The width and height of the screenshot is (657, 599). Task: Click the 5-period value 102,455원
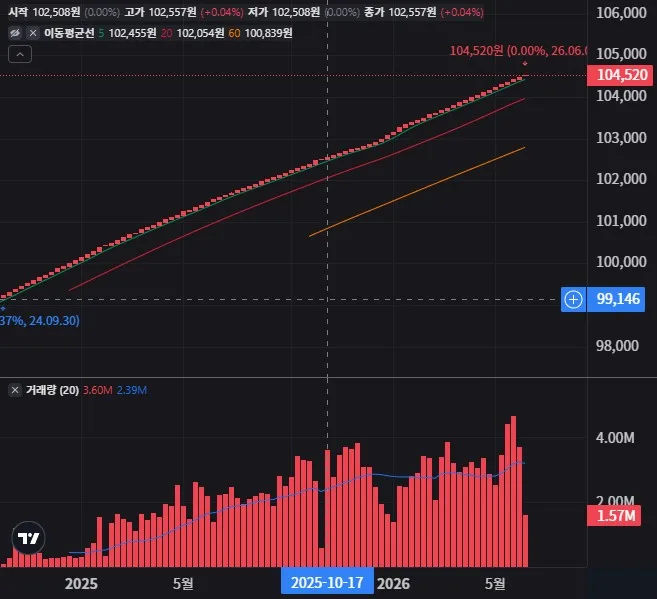click(132, 33)
